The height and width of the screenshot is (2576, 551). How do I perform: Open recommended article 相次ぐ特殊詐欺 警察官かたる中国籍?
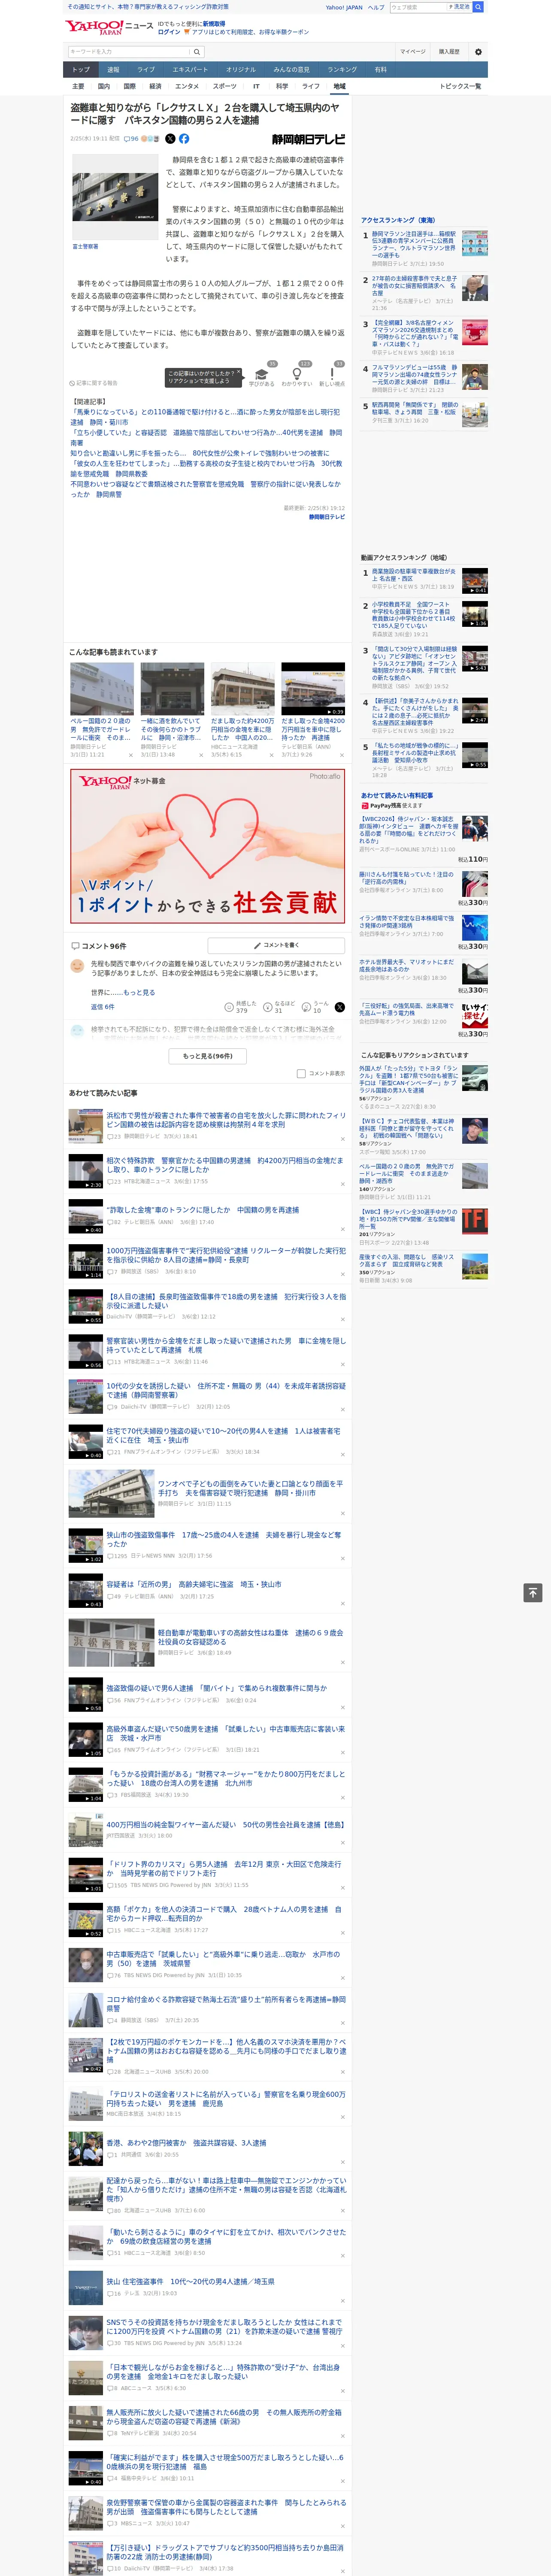(226, 1165)
